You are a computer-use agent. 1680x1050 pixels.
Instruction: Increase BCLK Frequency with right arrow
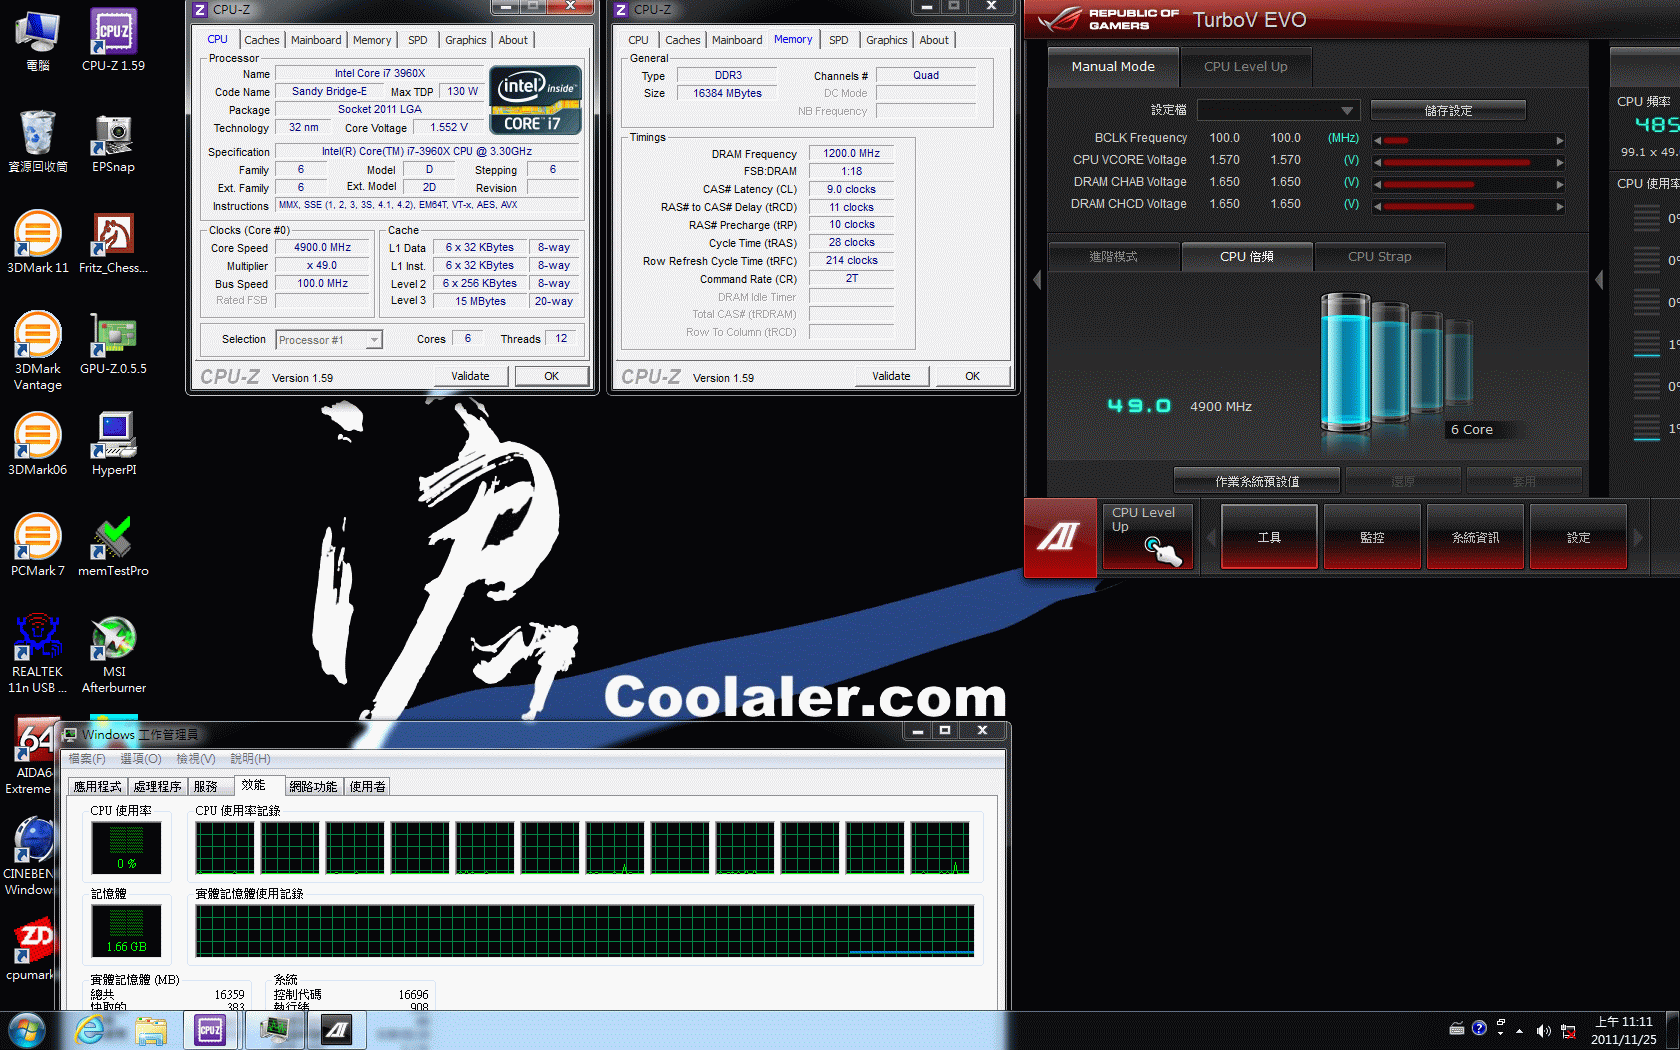click(x=1559, y=141)
